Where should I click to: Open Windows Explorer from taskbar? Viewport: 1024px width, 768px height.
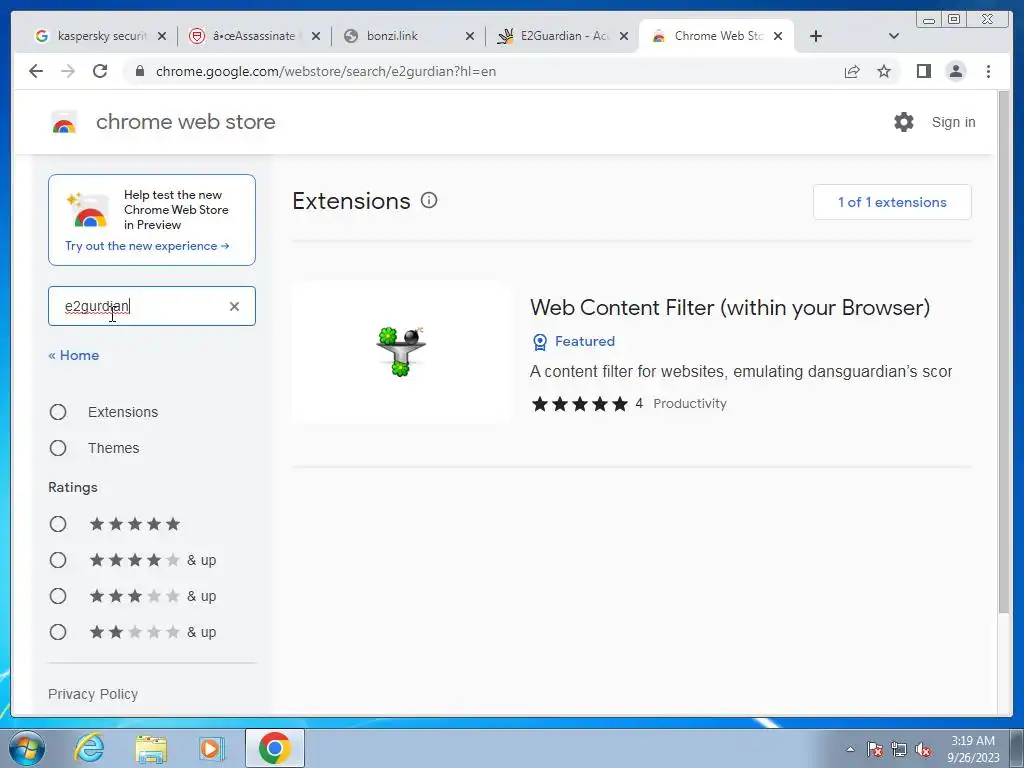coord(151,748)
